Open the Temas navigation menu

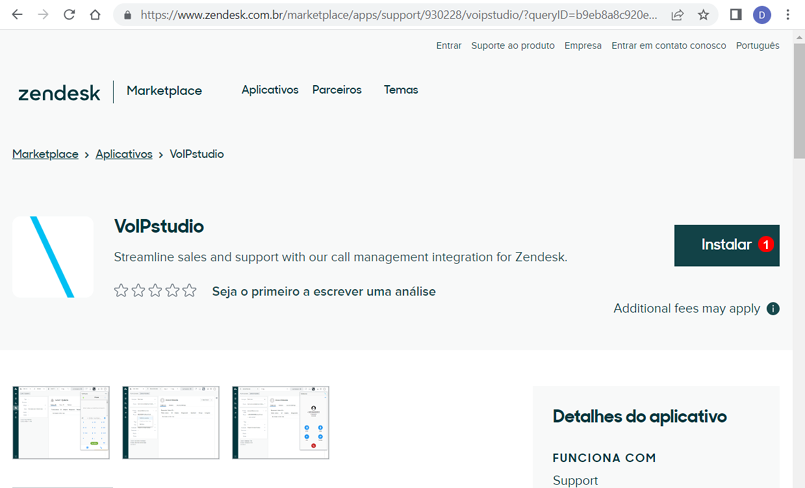click(401, 90)
